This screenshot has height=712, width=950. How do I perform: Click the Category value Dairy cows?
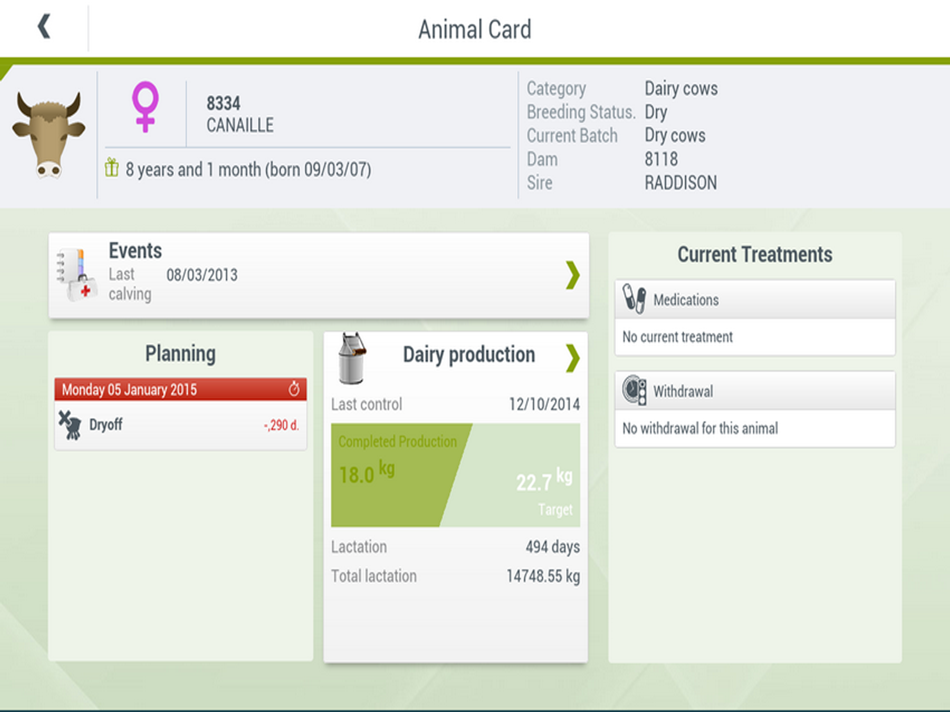click(x=681, y=88)
